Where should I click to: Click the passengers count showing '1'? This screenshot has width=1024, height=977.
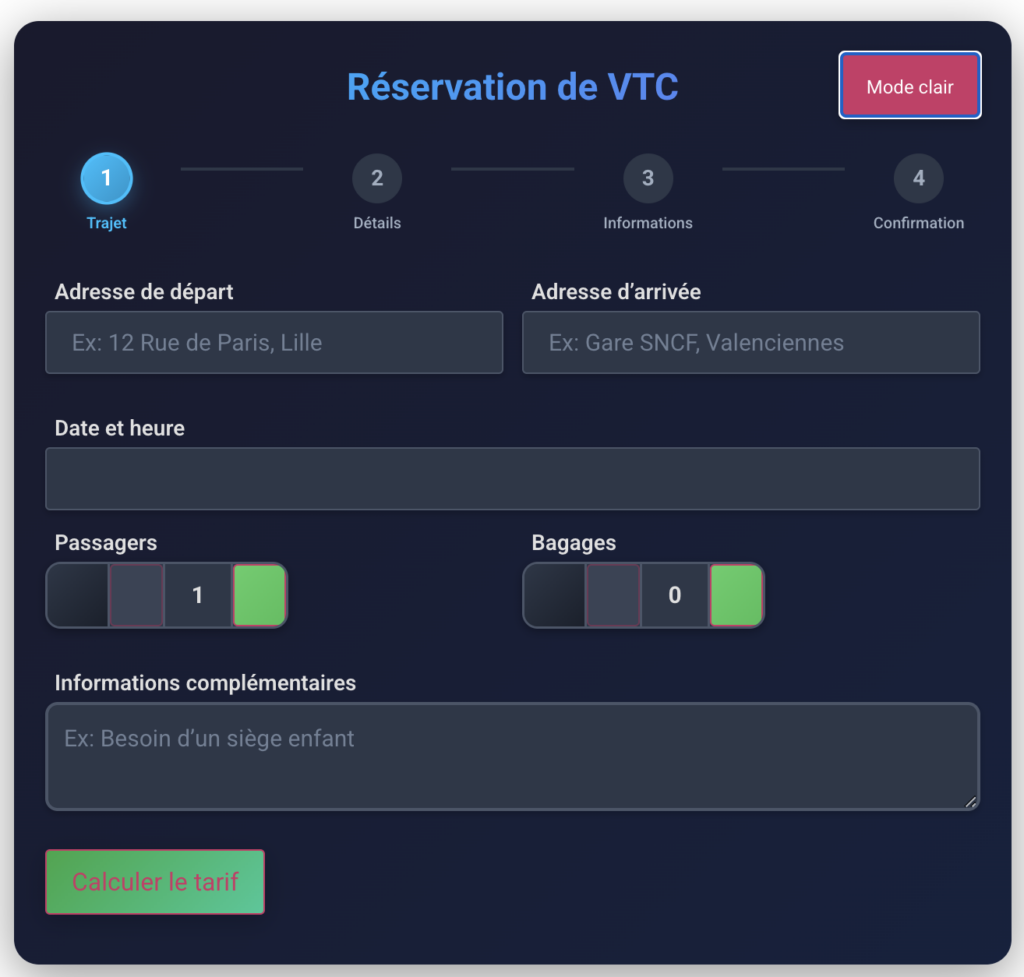197,595
